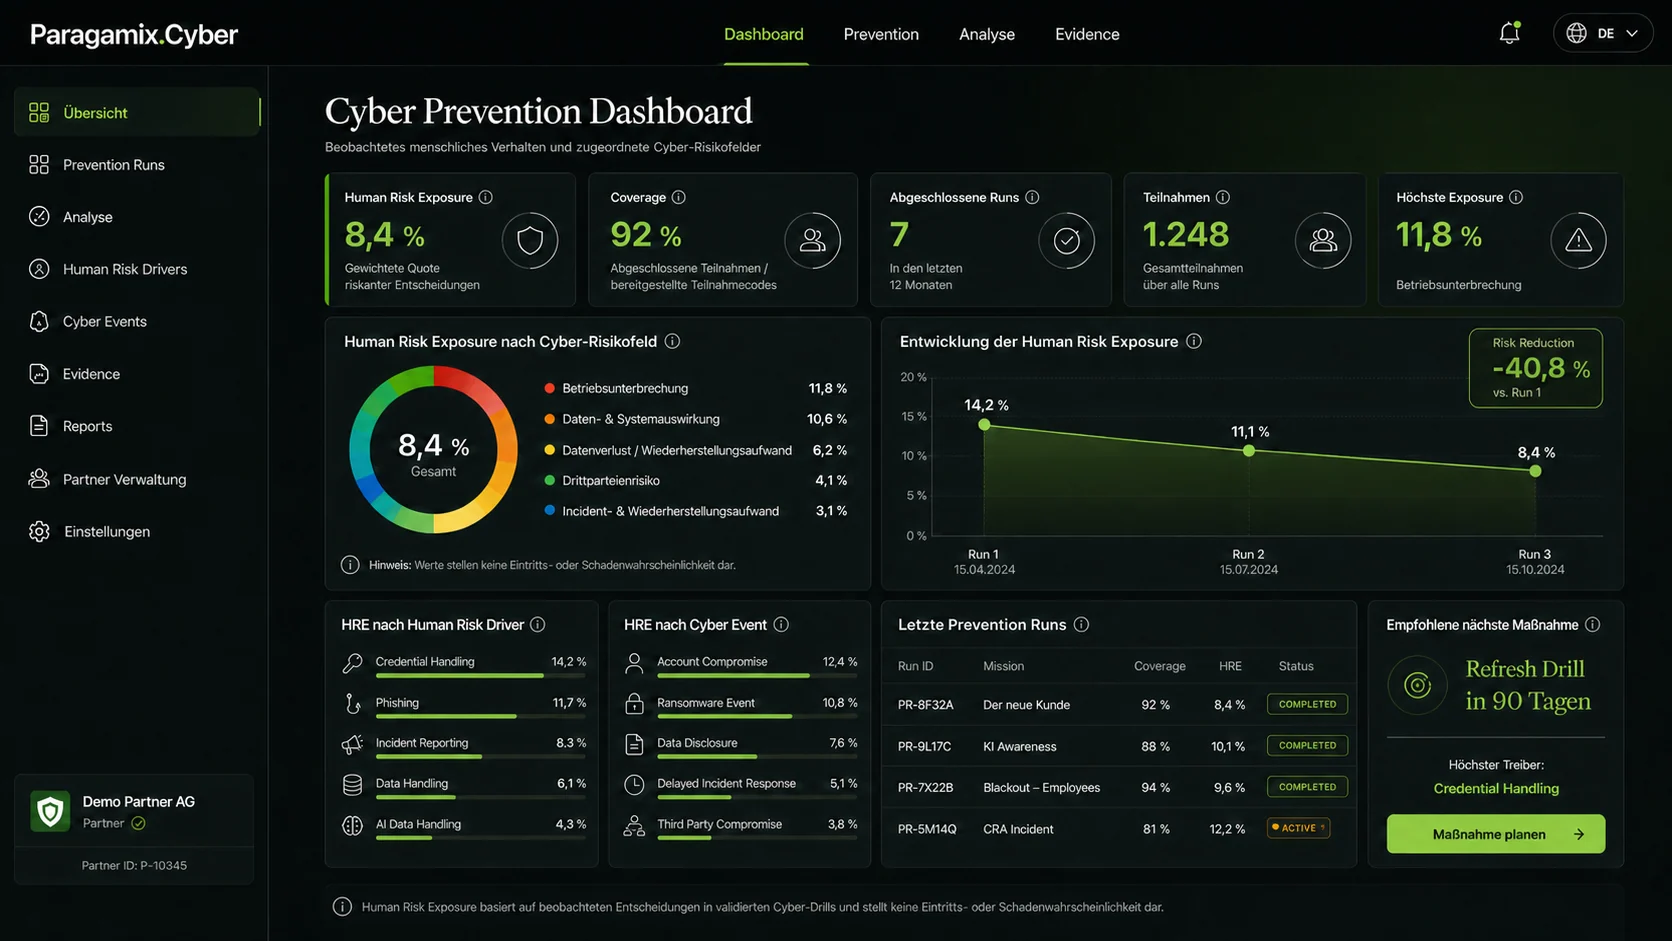This screenshot has width=1672, height=941.
Task: Click the blue Incident- & Wiederherstellungsaufwand legend dot
Action: point(549,510)
